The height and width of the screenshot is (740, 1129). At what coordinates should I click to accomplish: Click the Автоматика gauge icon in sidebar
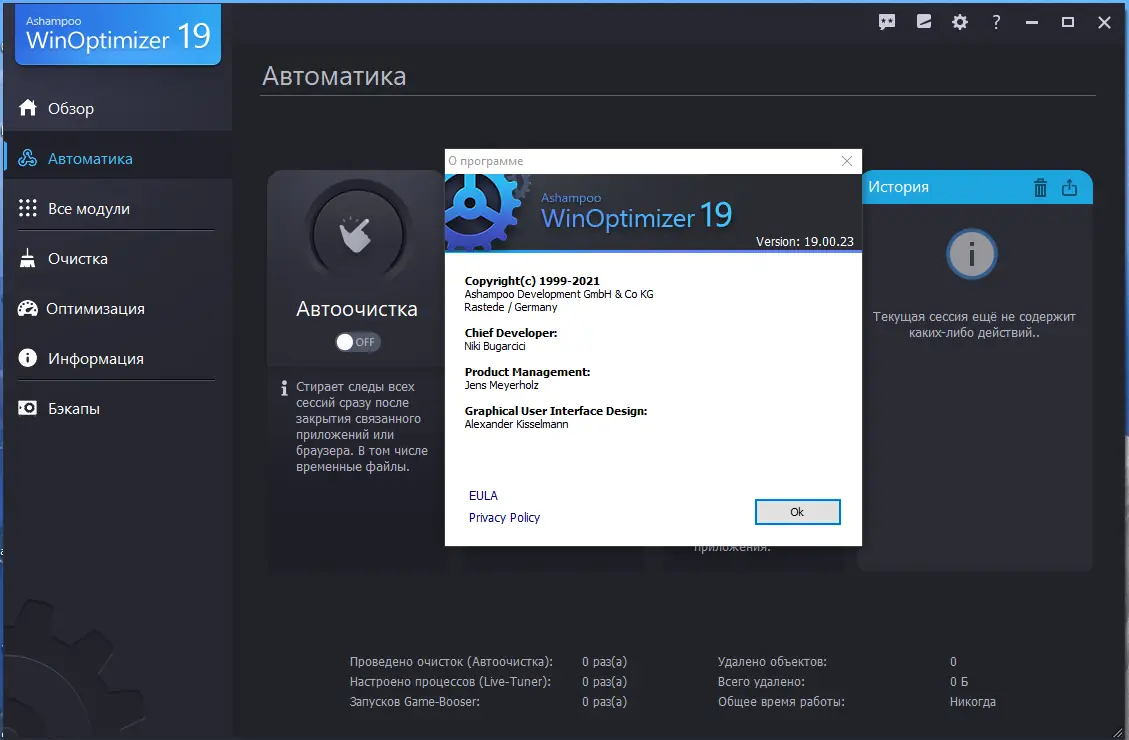[x=27, y=158]
